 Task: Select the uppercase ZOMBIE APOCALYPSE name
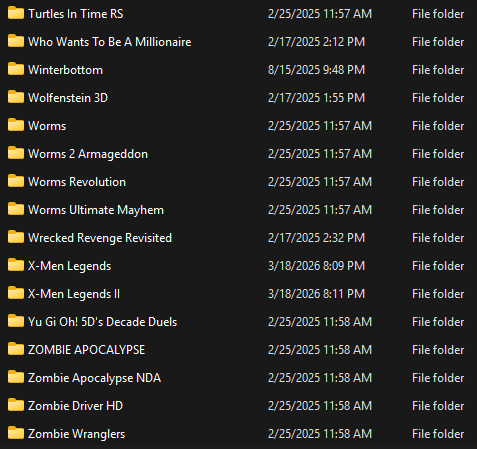(x=87, y=350)
